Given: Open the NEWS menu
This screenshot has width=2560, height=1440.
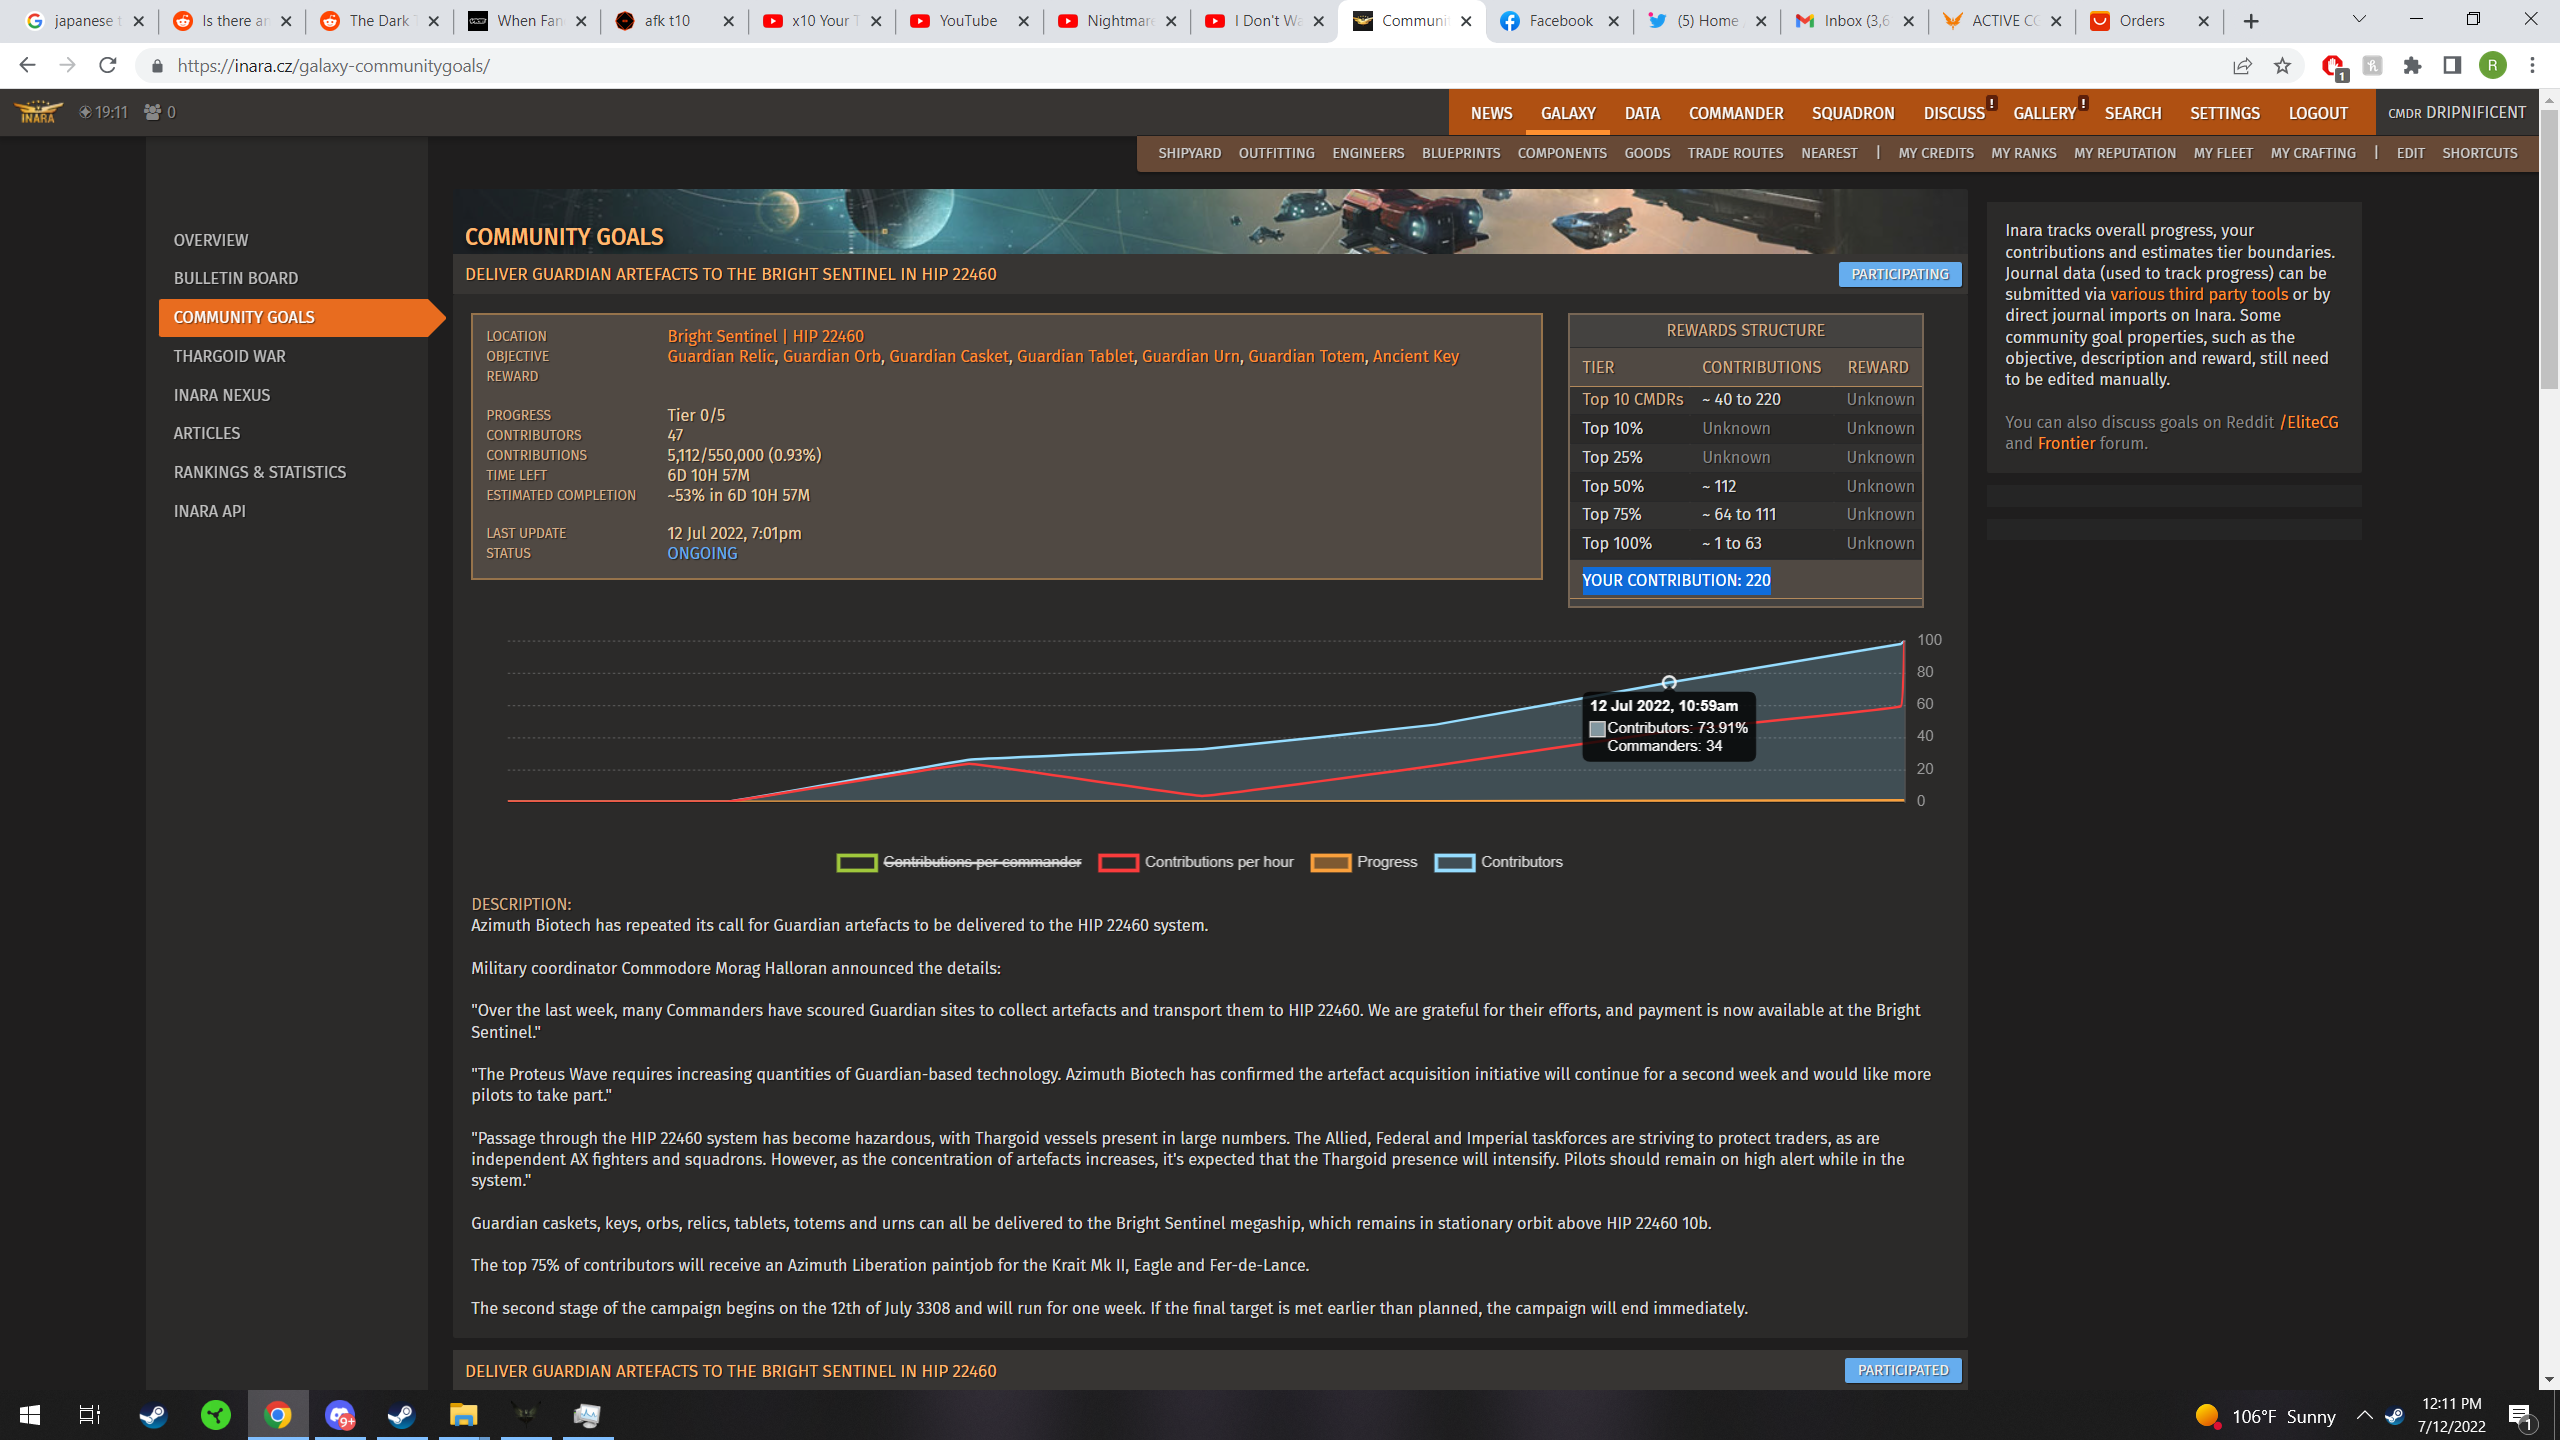Looking at the screenshot, I should pyautogui.click(x=1491, y=113).
